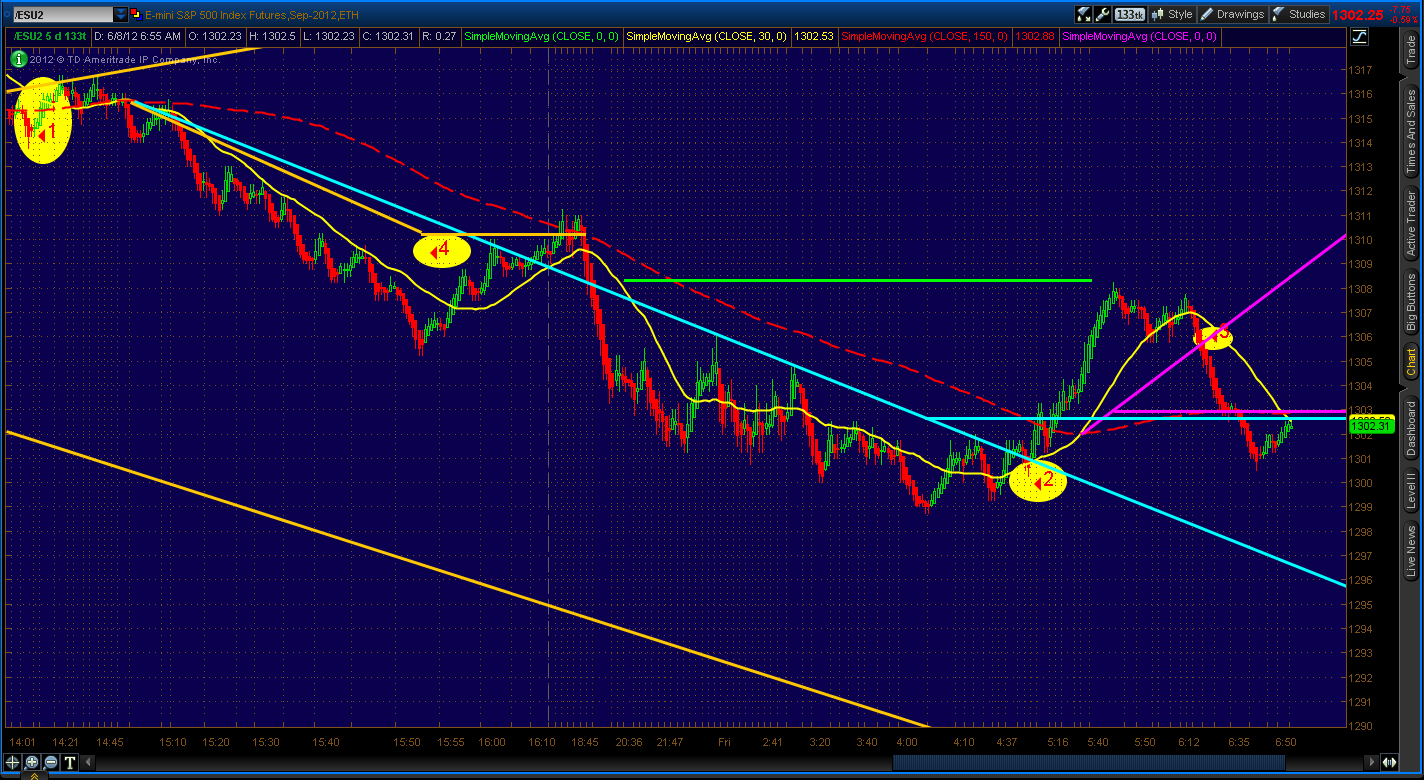This screenshot has height=780, width=1424.
Task: Click the yellow SimpleMovingAvg (CLOSE, 30, 0) label
Action: tap(708, 36)
